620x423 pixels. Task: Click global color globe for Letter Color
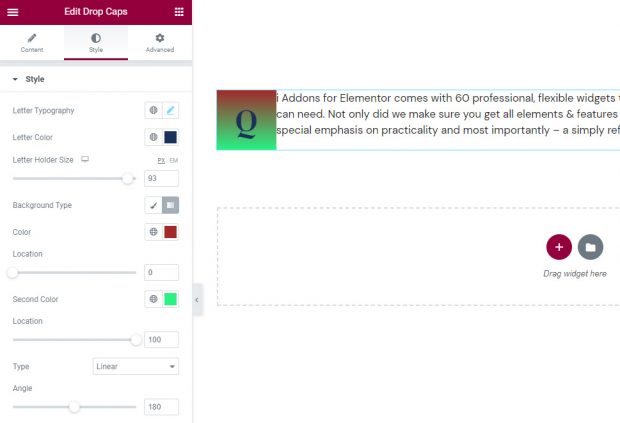pyautogui.click(x=154, y=137)
